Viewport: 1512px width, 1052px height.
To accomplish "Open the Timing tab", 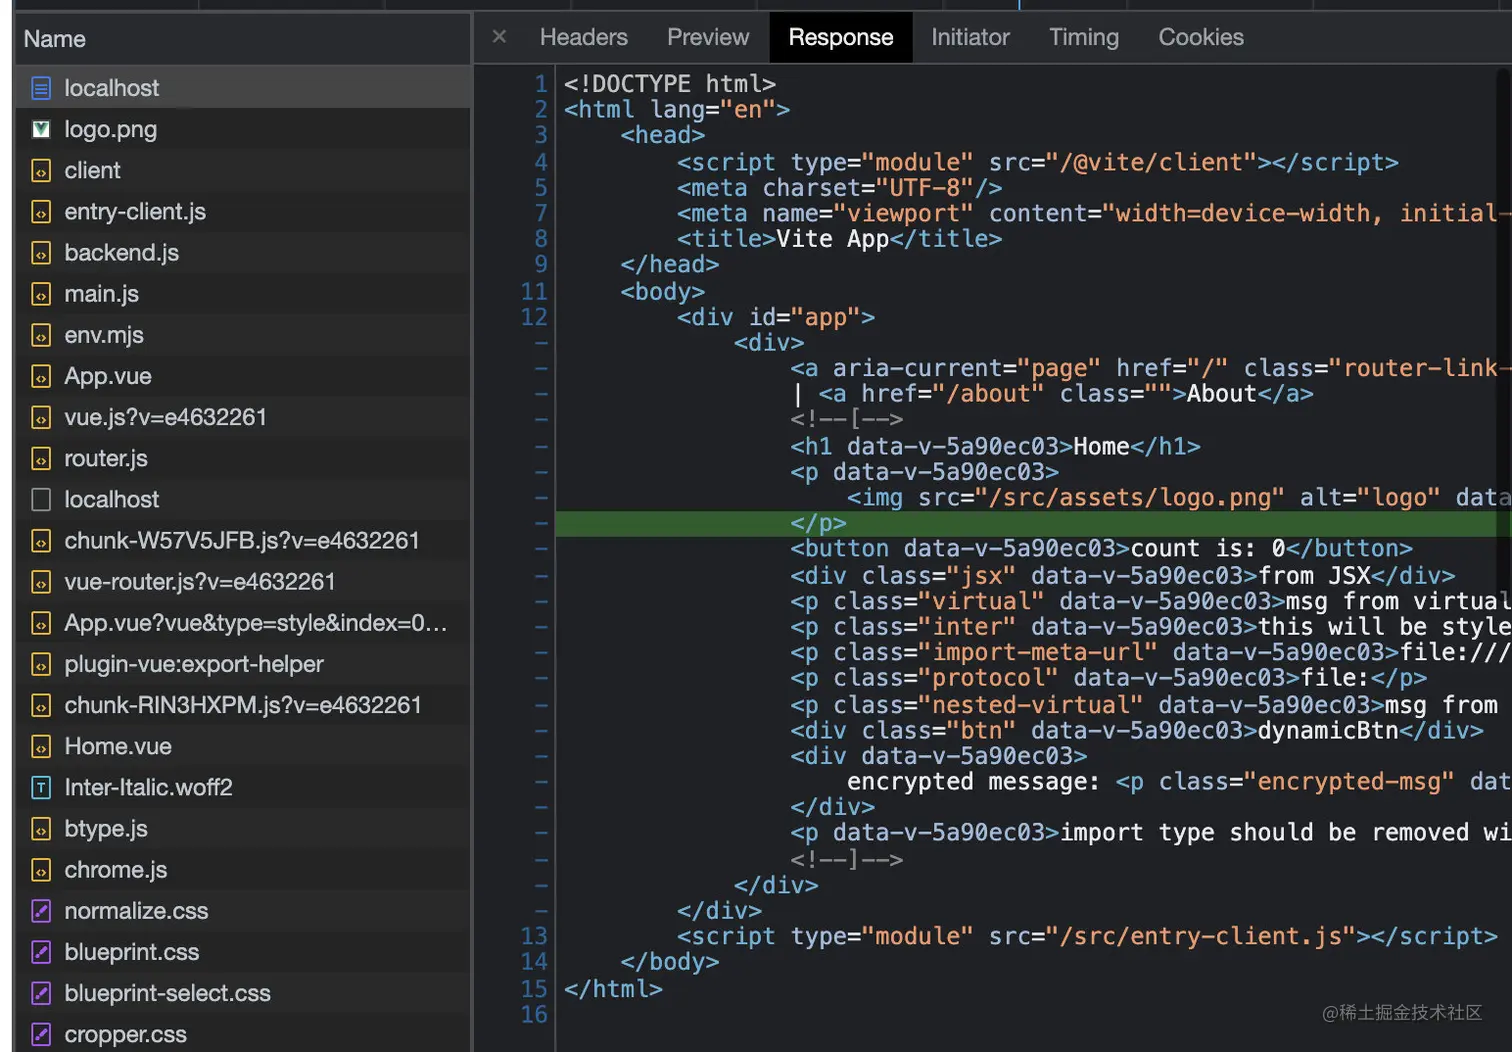I will click(x=1084, y=37).
